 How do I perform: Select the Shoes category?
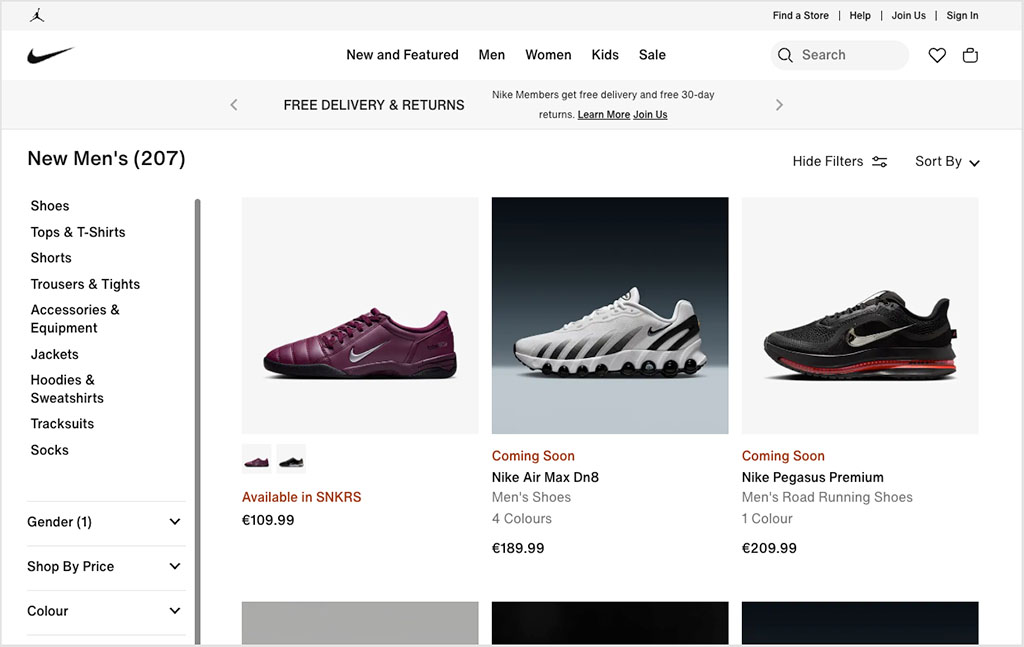[x=50, y=206]
